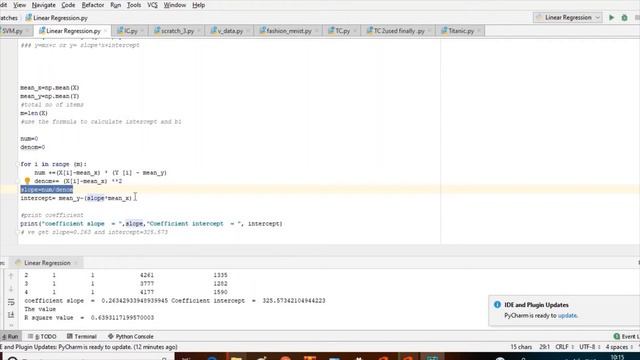Click the info icon in update notification
The image size is (640, 360).
tap(497, 304)
